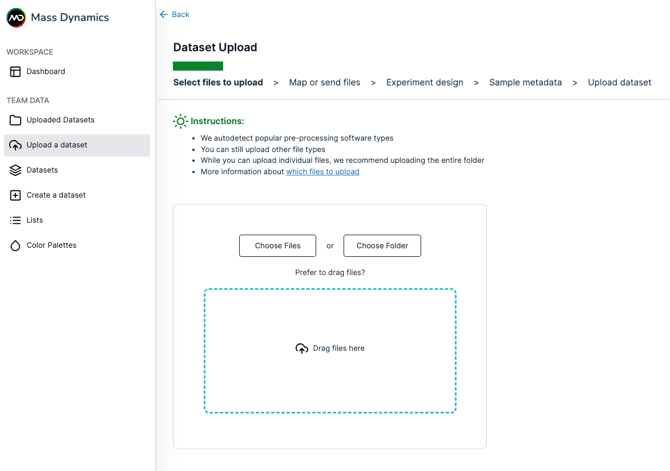The width and height of the screenshot is (670, 471).
Task: Select the Map or send files step
Action: click(x=324, y=83)
